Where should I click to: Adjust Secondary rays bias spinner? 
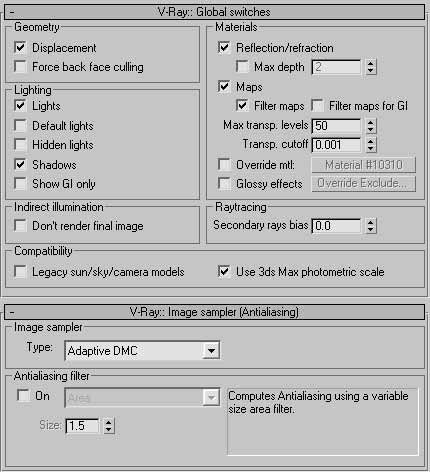(x=371, y=225)
